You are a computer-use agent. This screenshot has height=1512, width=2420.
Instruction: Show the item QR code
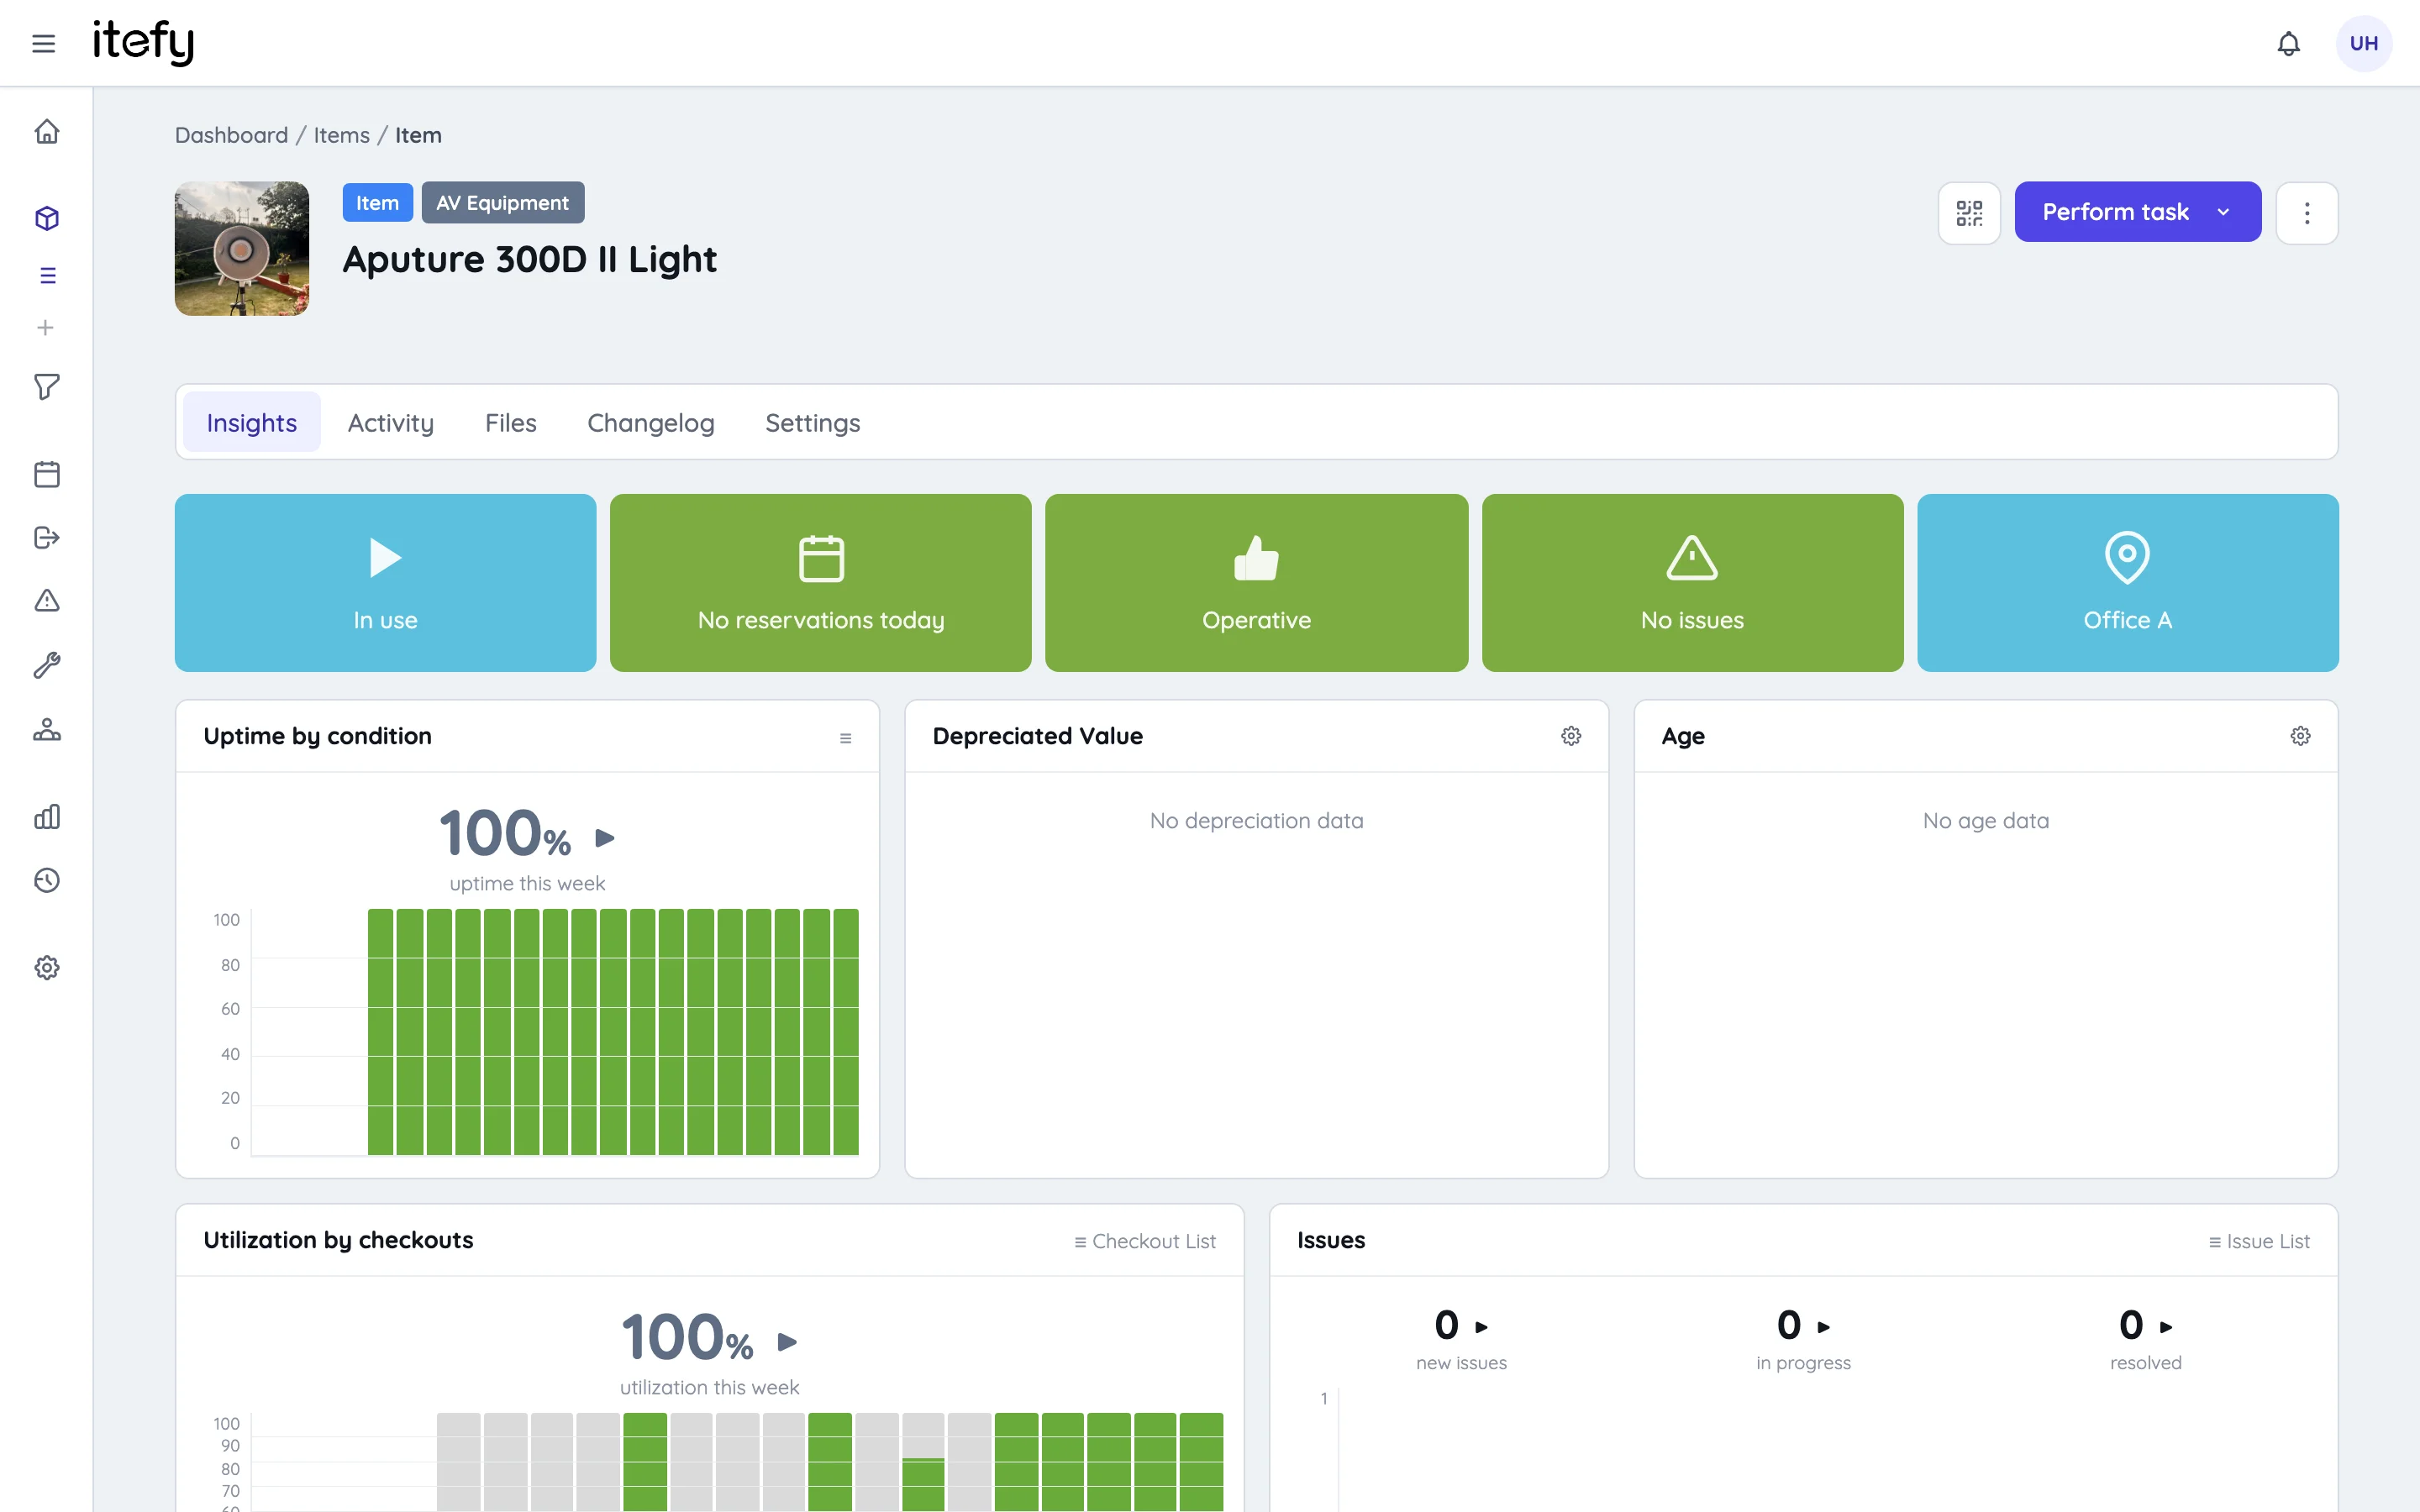pyautogui.click(x=1969, y=213)
